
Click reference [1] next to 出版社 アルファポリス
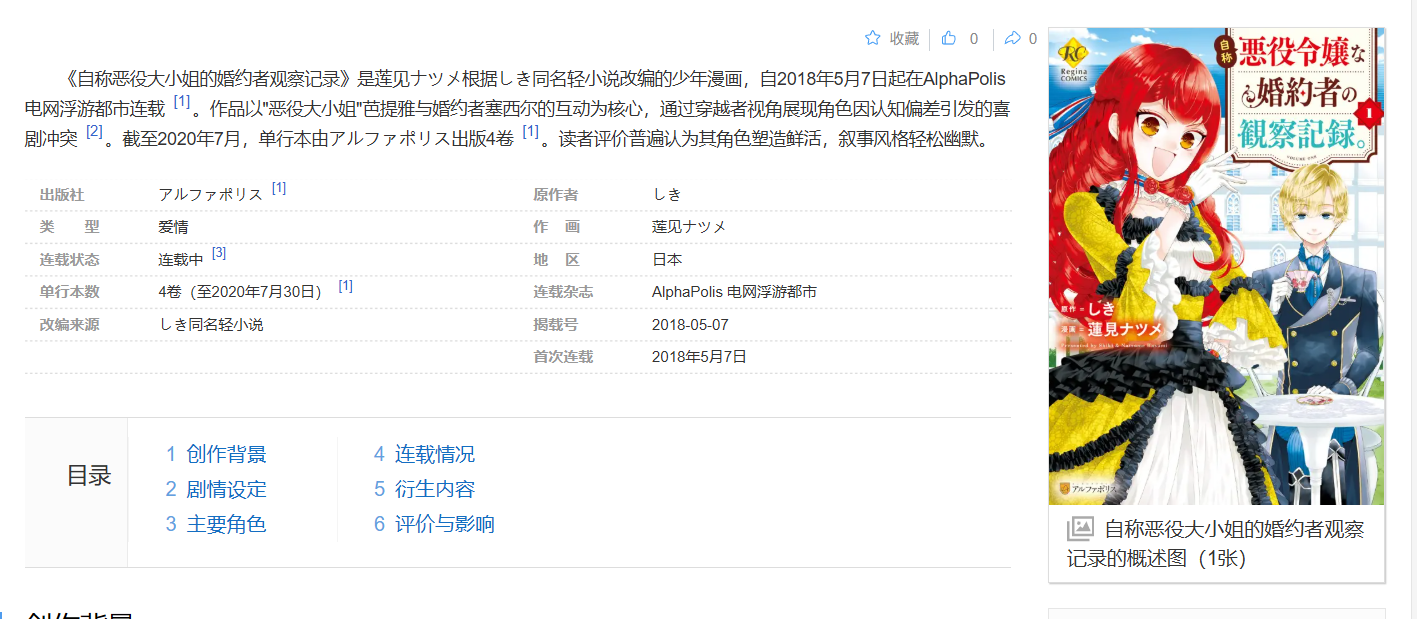point(279,188)
